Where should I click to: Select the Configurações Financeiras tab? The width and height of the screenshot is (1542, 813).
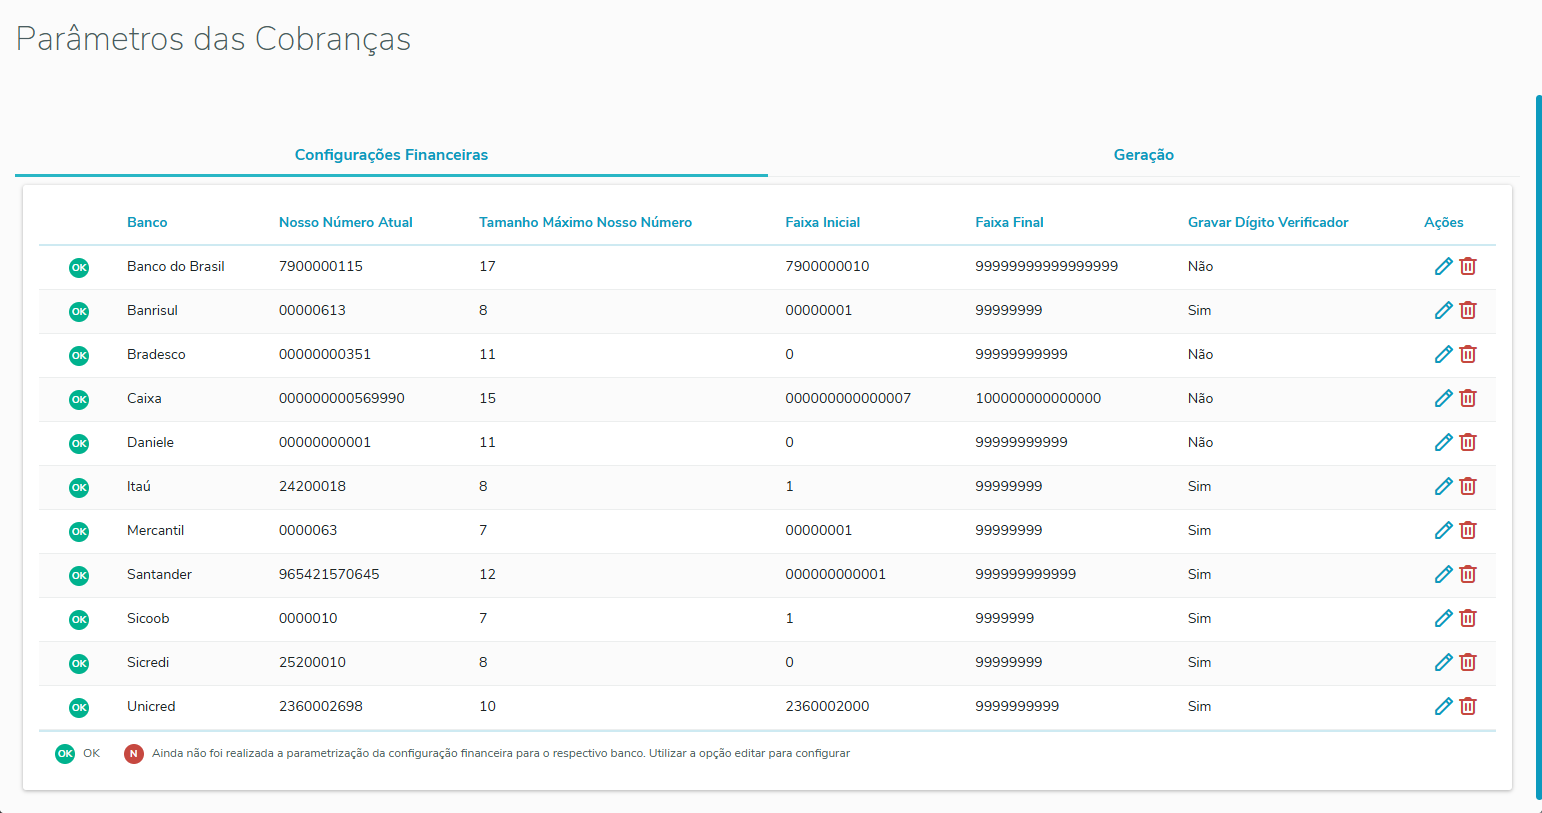tap(391, 155)
